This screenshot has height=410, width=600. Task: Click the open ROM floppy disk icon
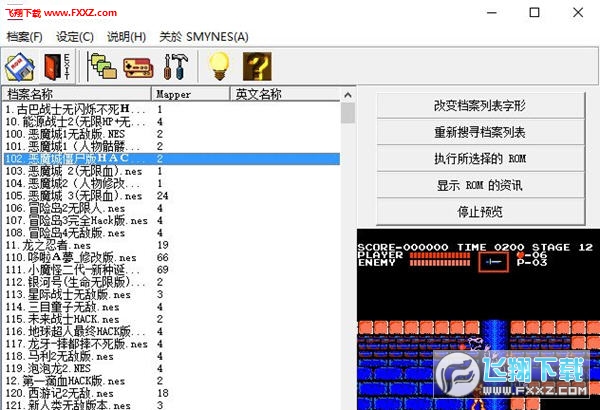20,67
